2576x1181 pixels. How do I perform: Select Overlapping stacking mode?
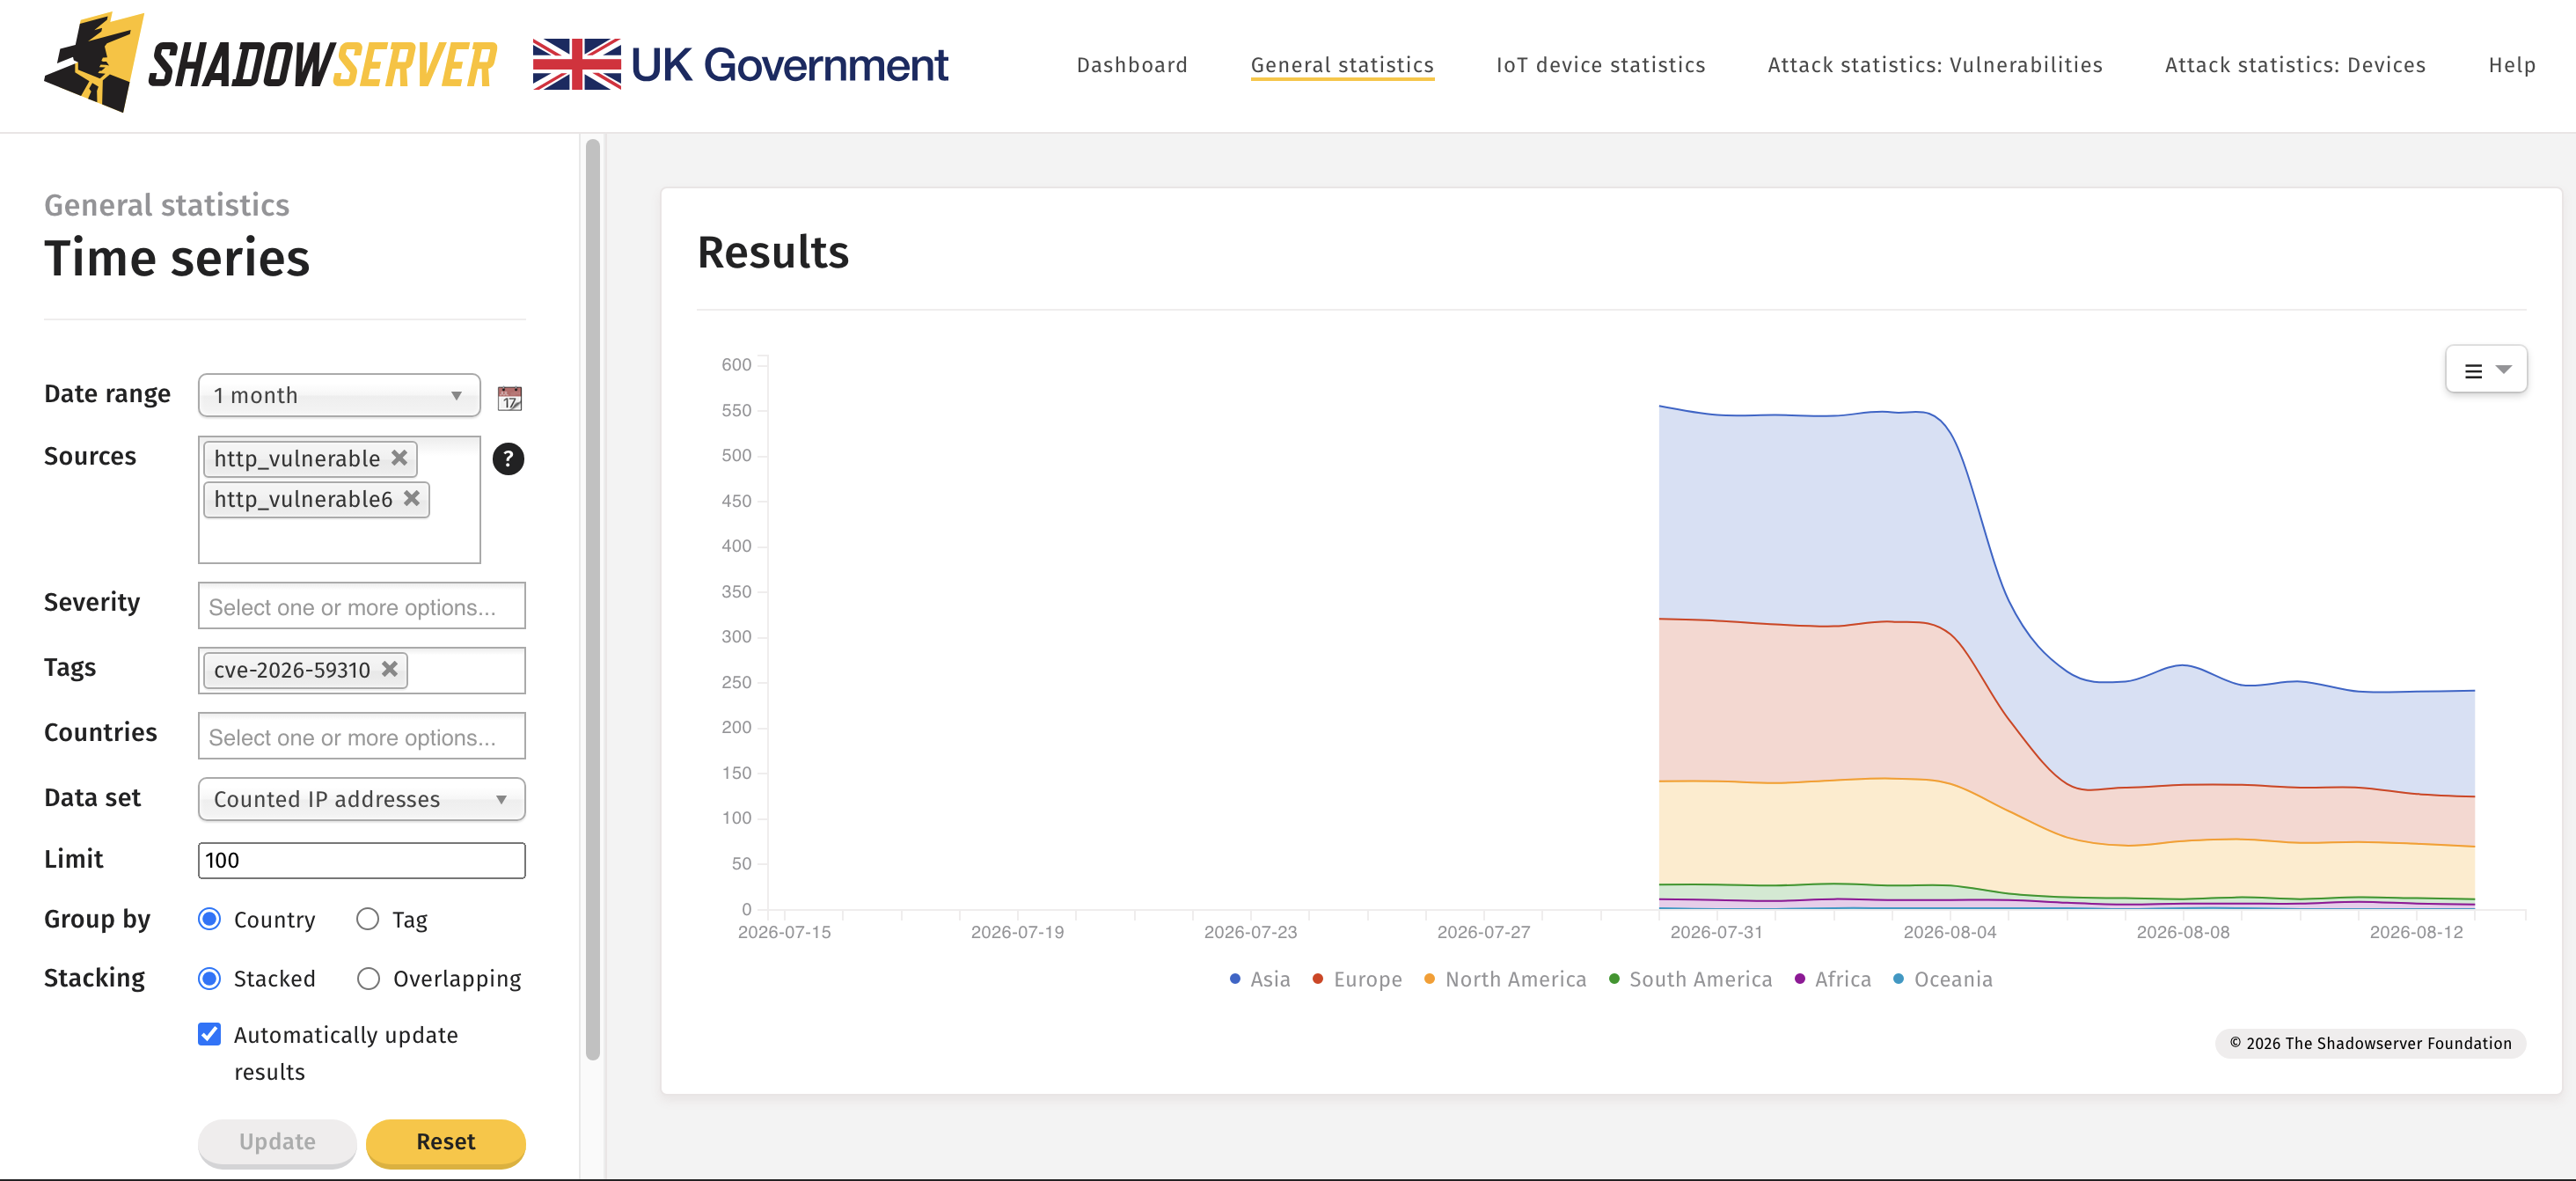[368, 978]
